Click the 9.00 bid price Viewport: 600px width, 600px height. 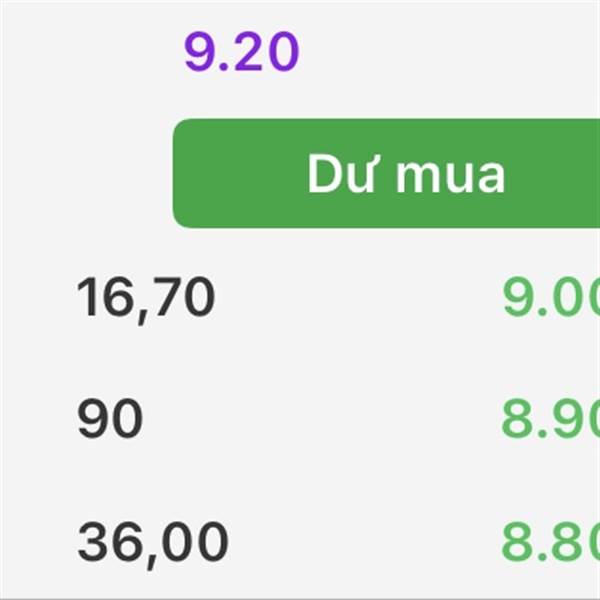point(551,297)
